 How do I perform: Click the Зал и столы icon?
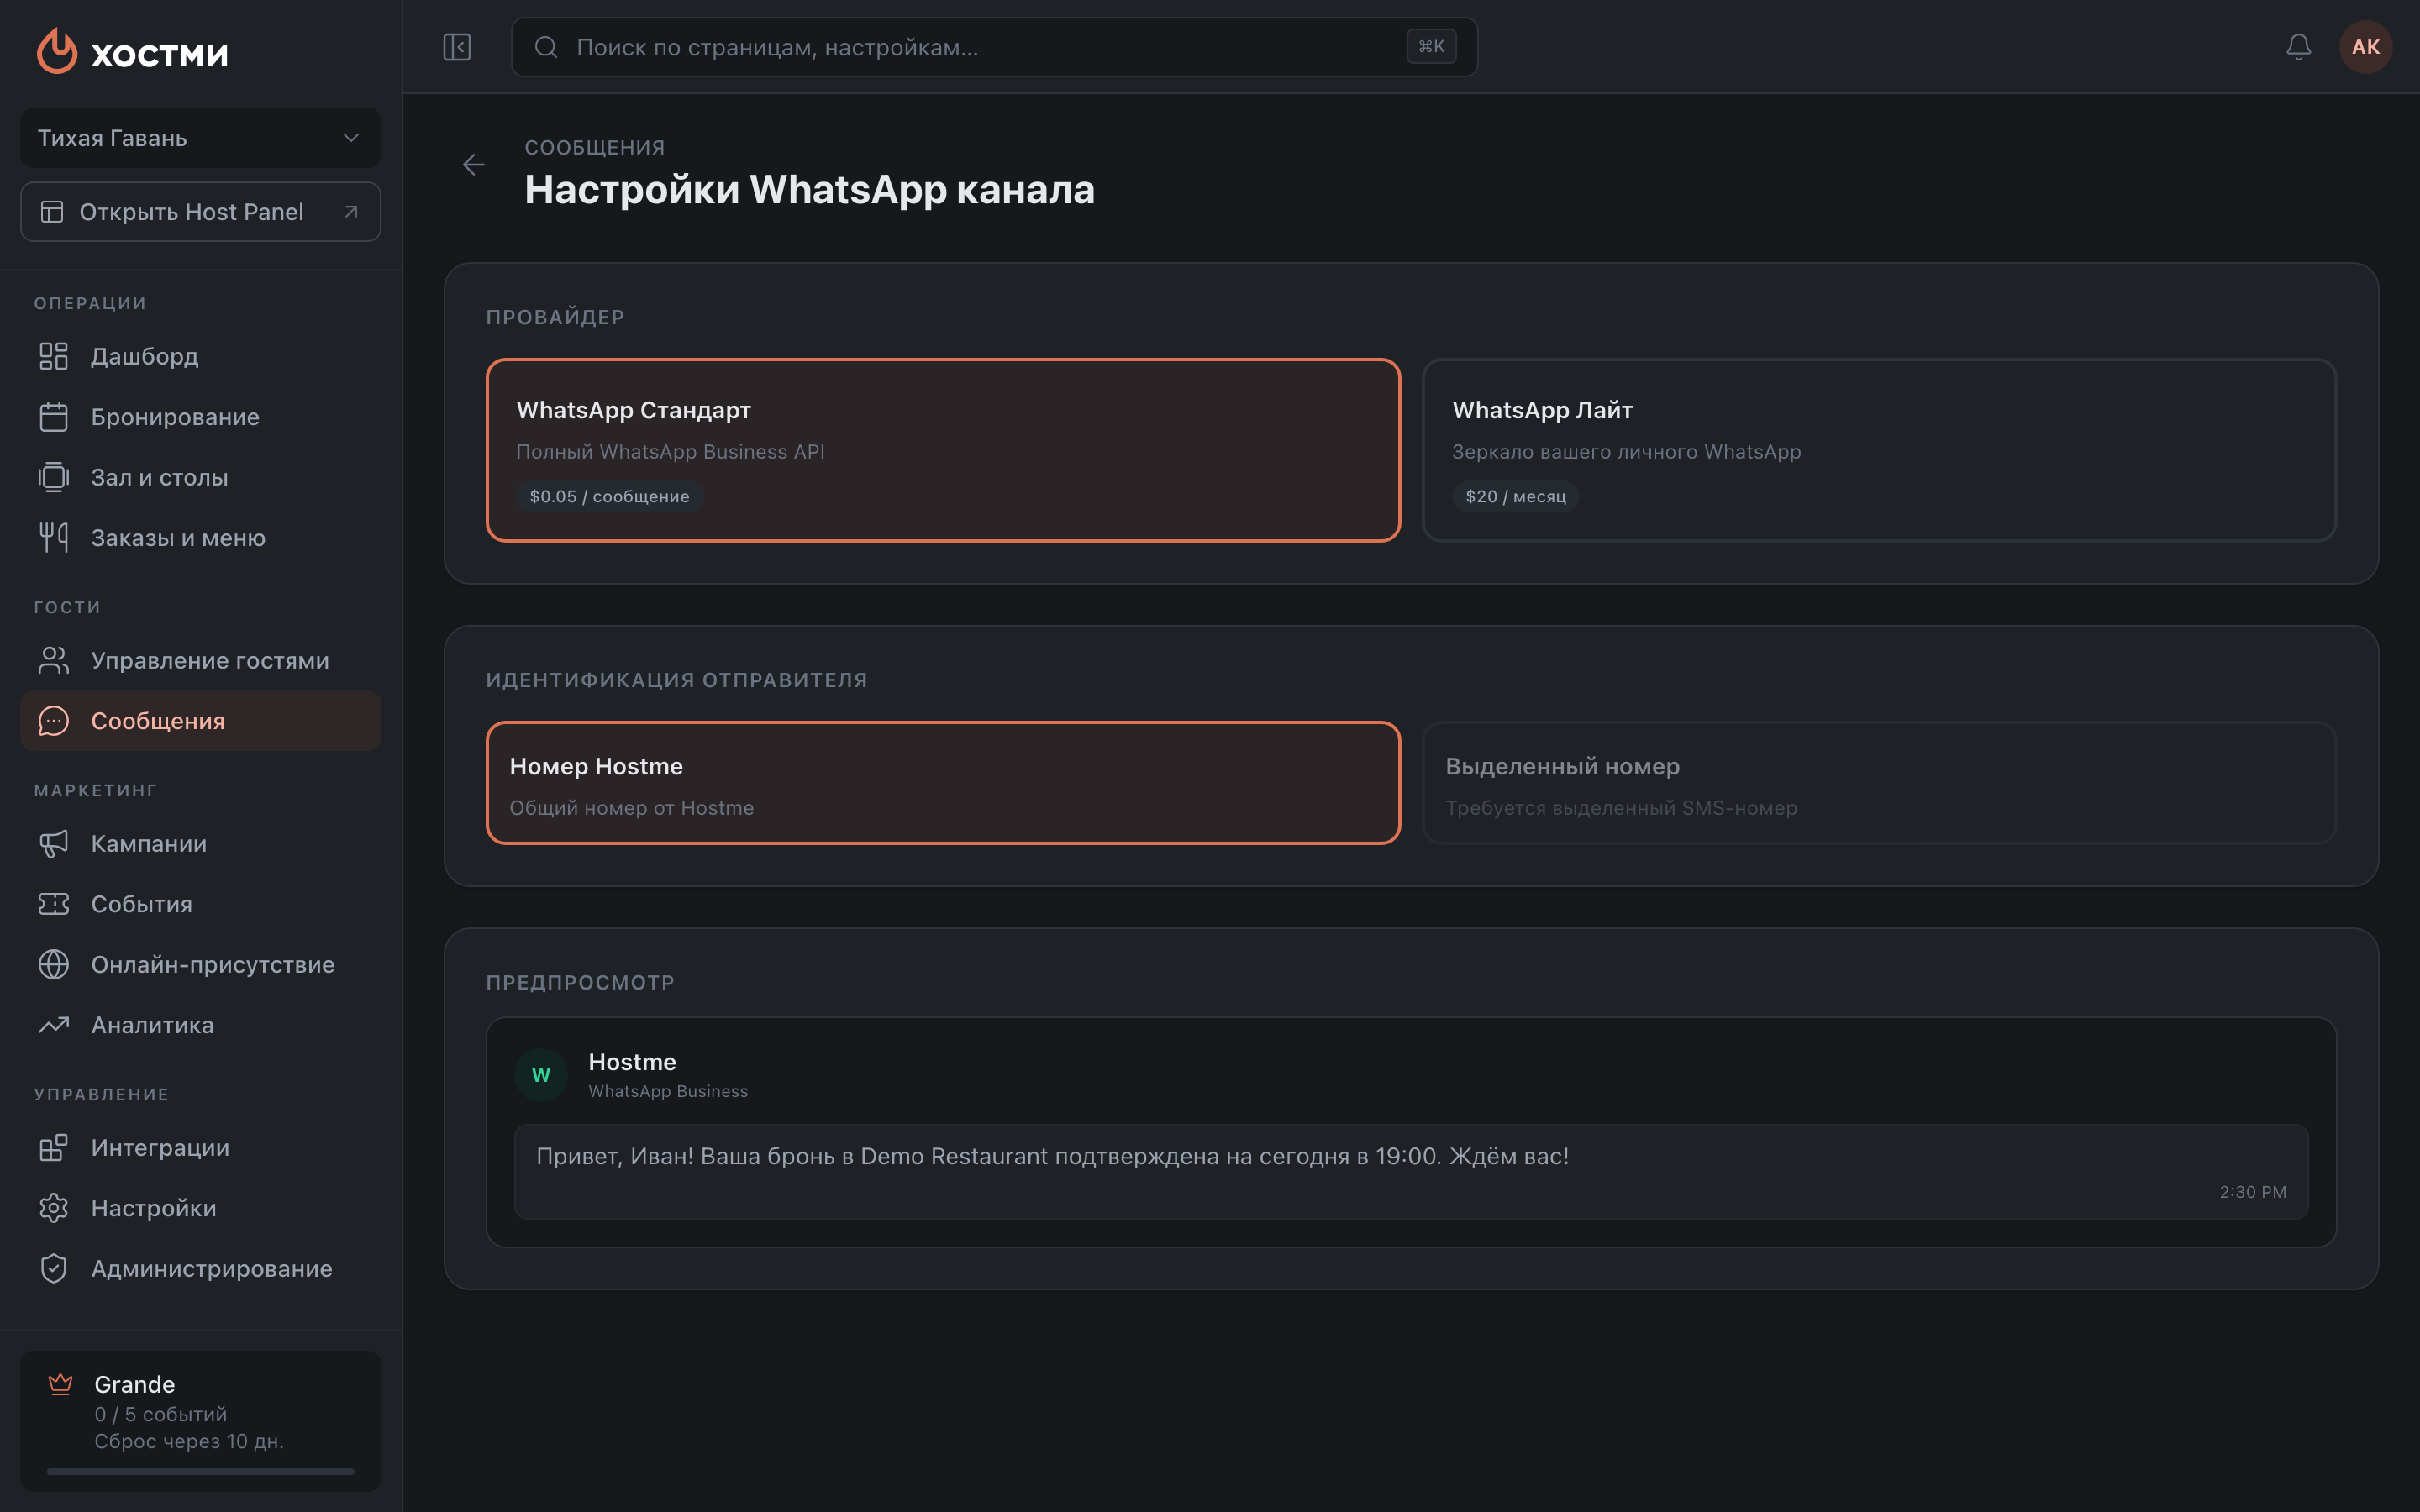[x=54, y=477]
